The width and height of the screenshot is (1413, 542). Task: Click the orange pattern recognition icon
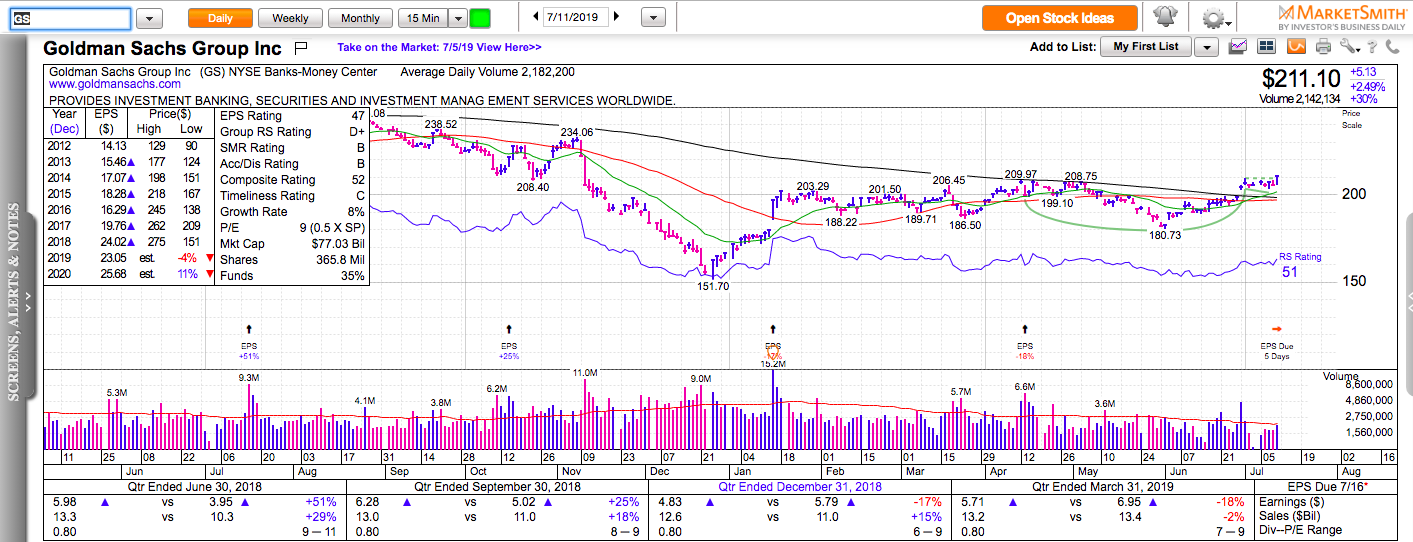1295,46
